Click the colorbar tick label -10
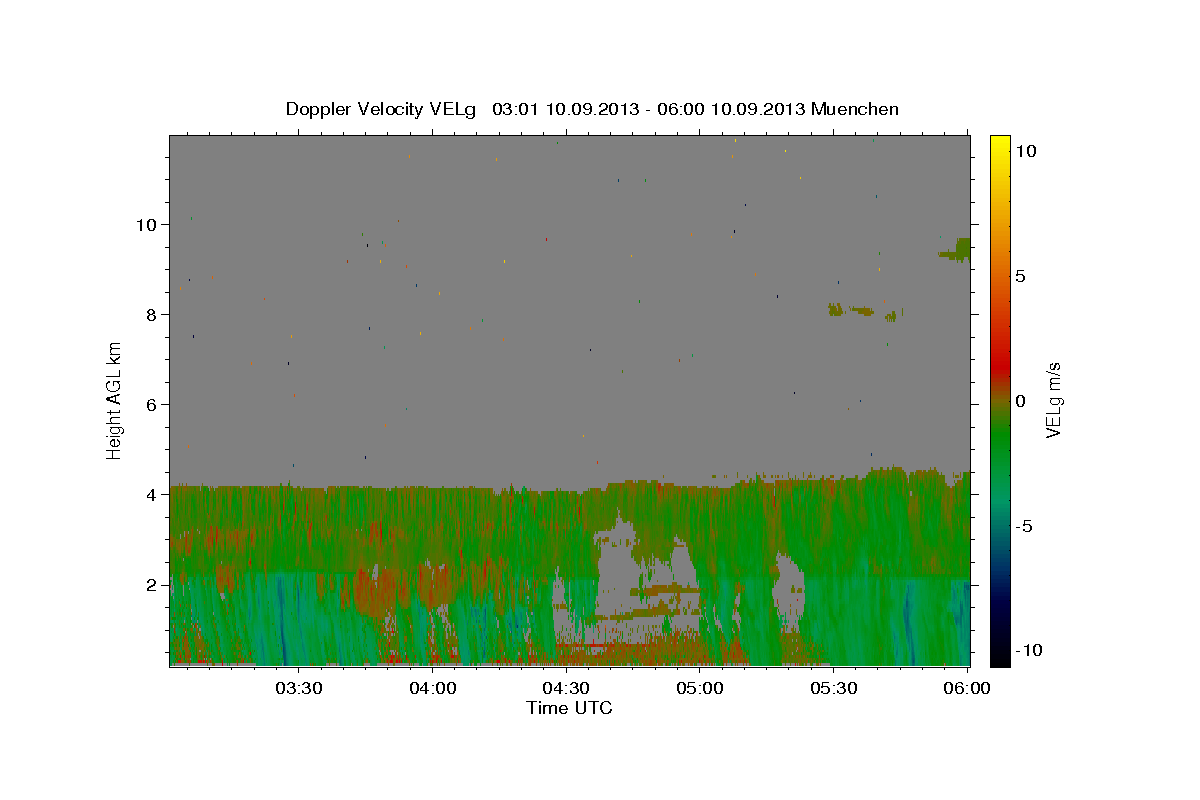The width and height of the screenshot is (1200, 800). (1029, 651)
